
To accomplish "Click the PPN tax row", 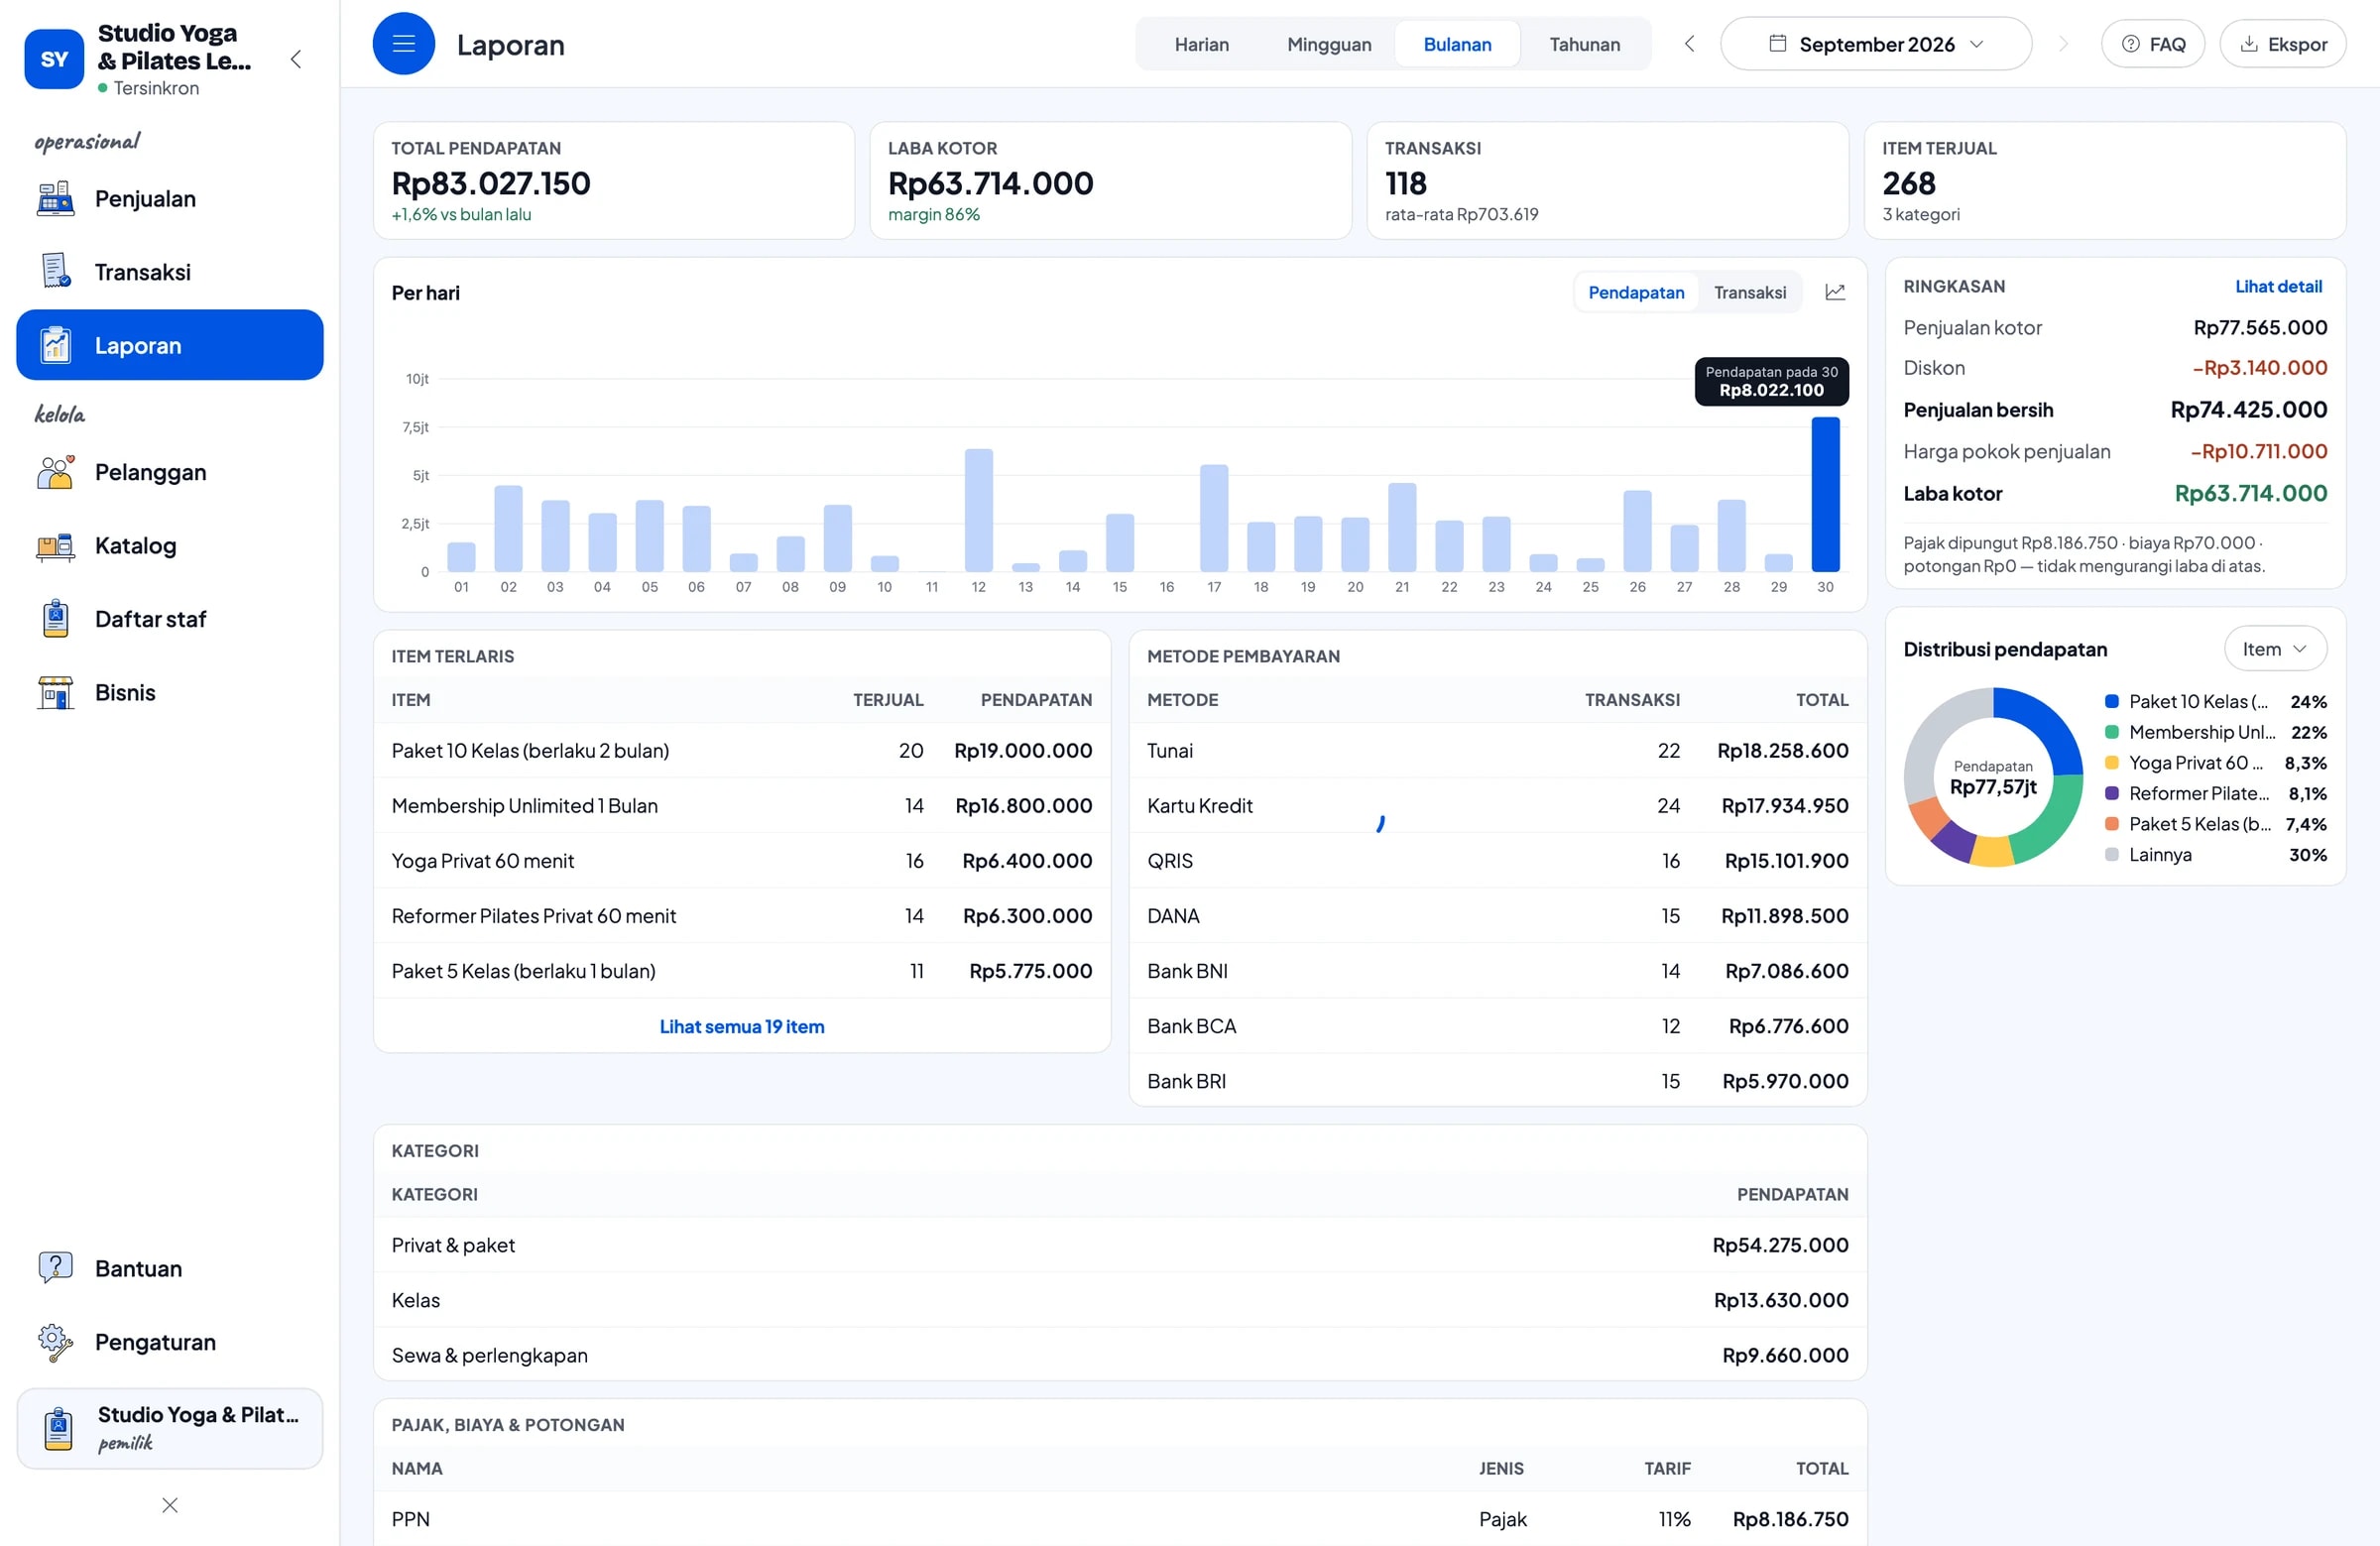I will pyautogui.click(x=1120, y=1519).
